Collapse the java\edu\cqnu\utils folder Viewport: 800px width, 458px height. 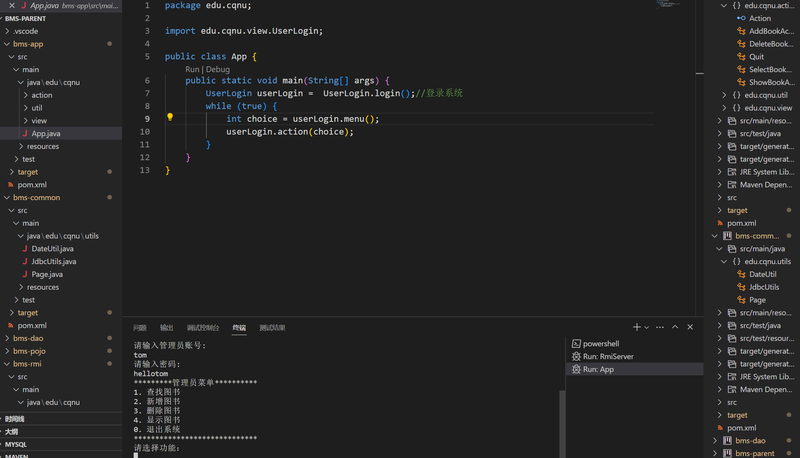(21, 236)
